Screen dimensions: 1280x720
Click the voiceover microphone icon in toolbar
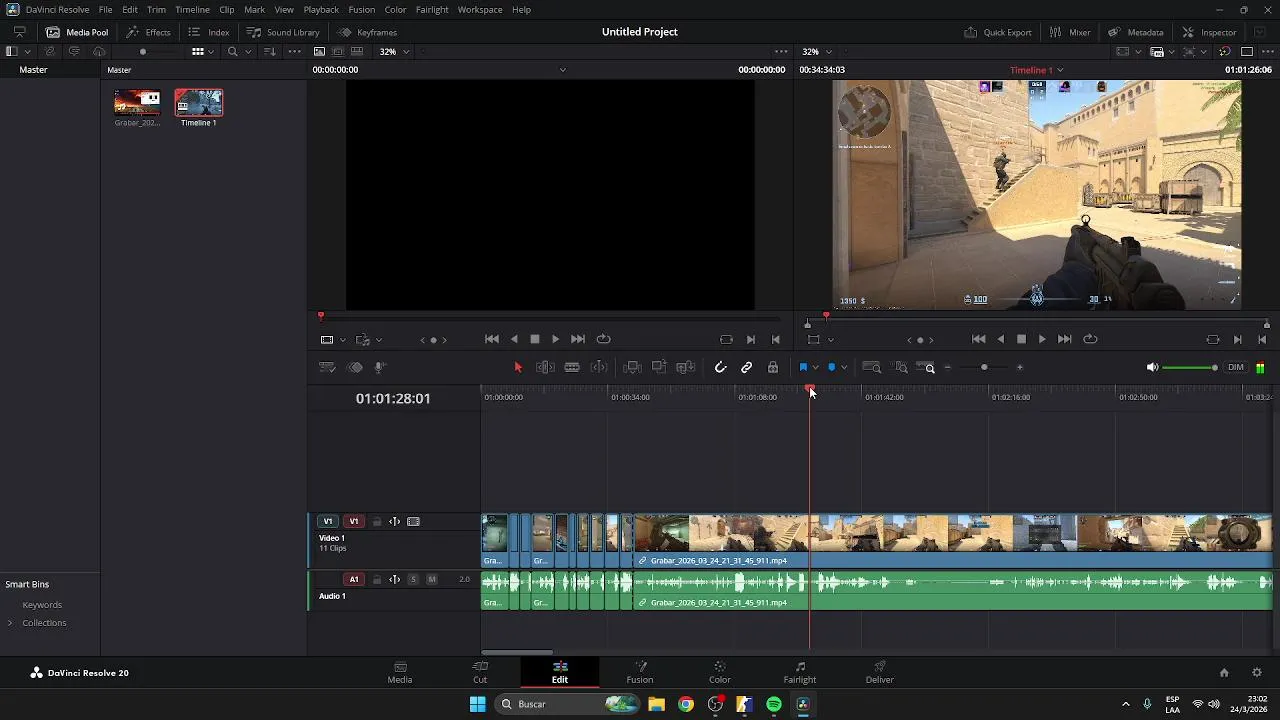click(x=380, y=368)
